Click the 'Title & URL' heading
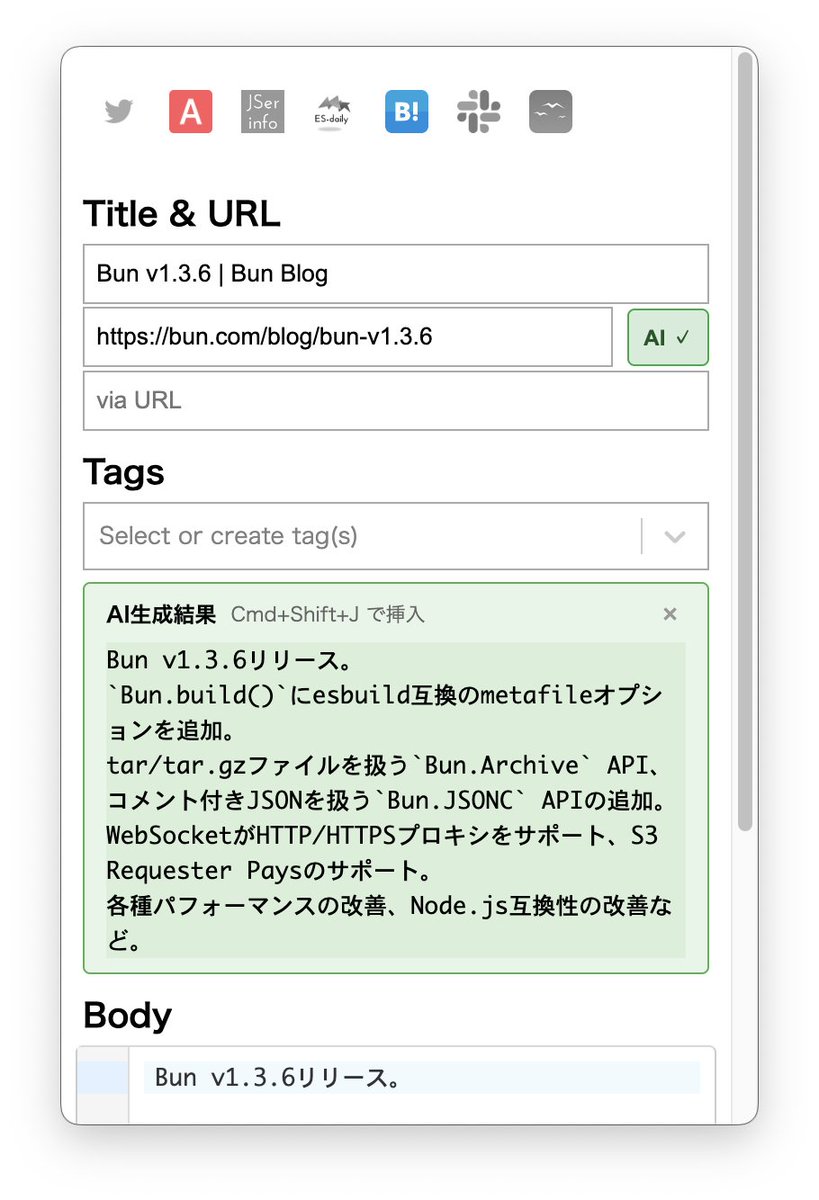This screenshot has height=1200, width=819. [182, 214]
